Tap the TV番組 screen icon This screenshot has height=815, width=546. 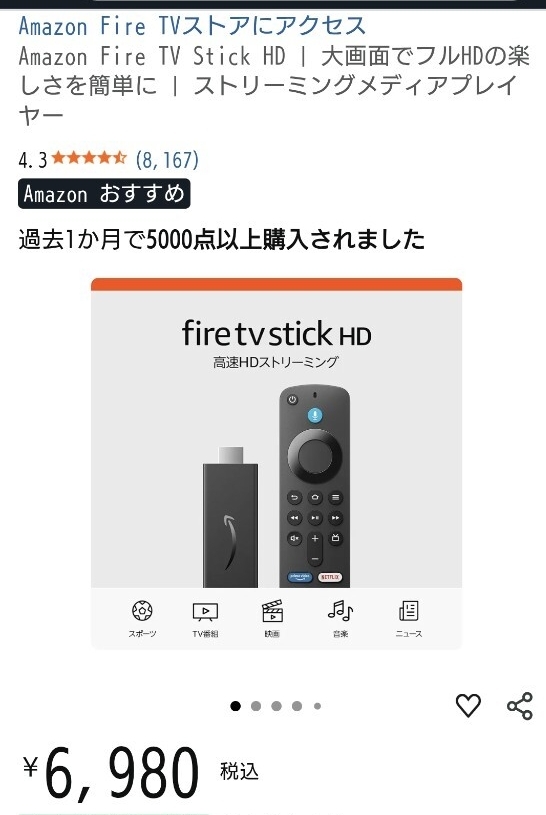(x=205, y=612)
